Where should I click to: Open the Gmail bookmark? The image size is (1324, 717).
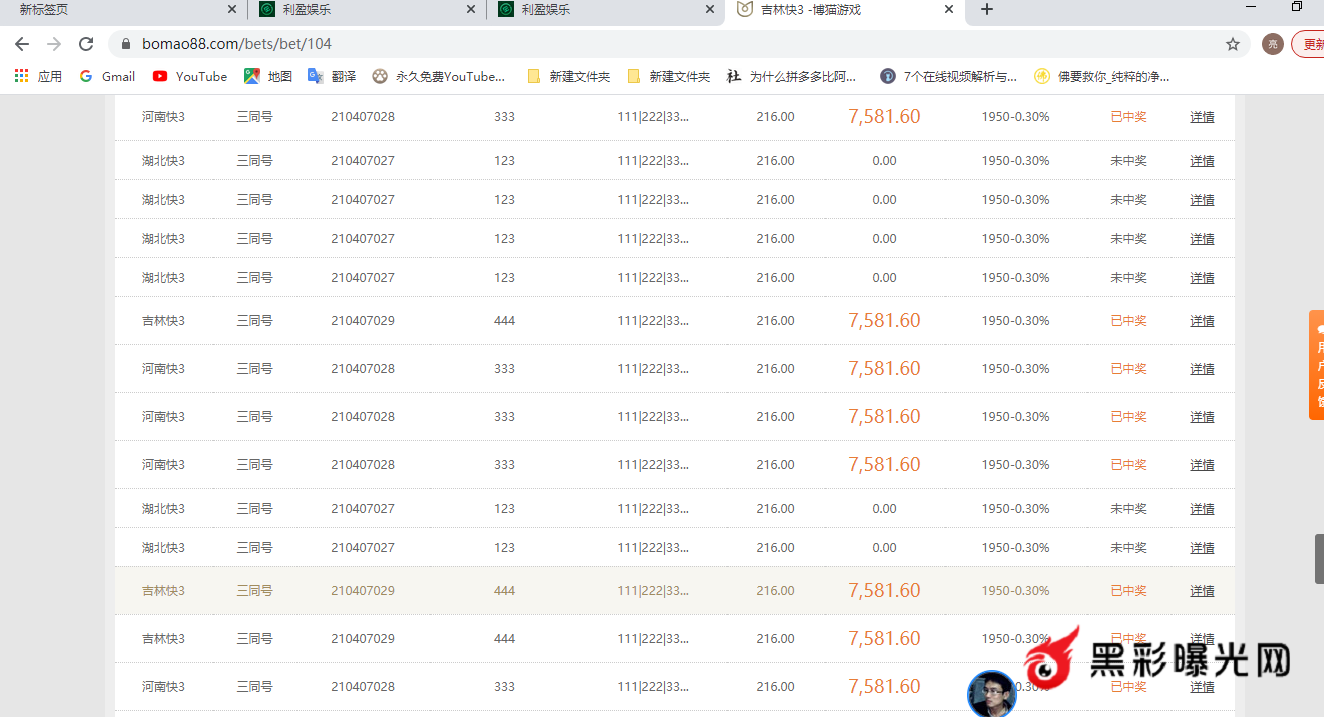pos(107,76)
